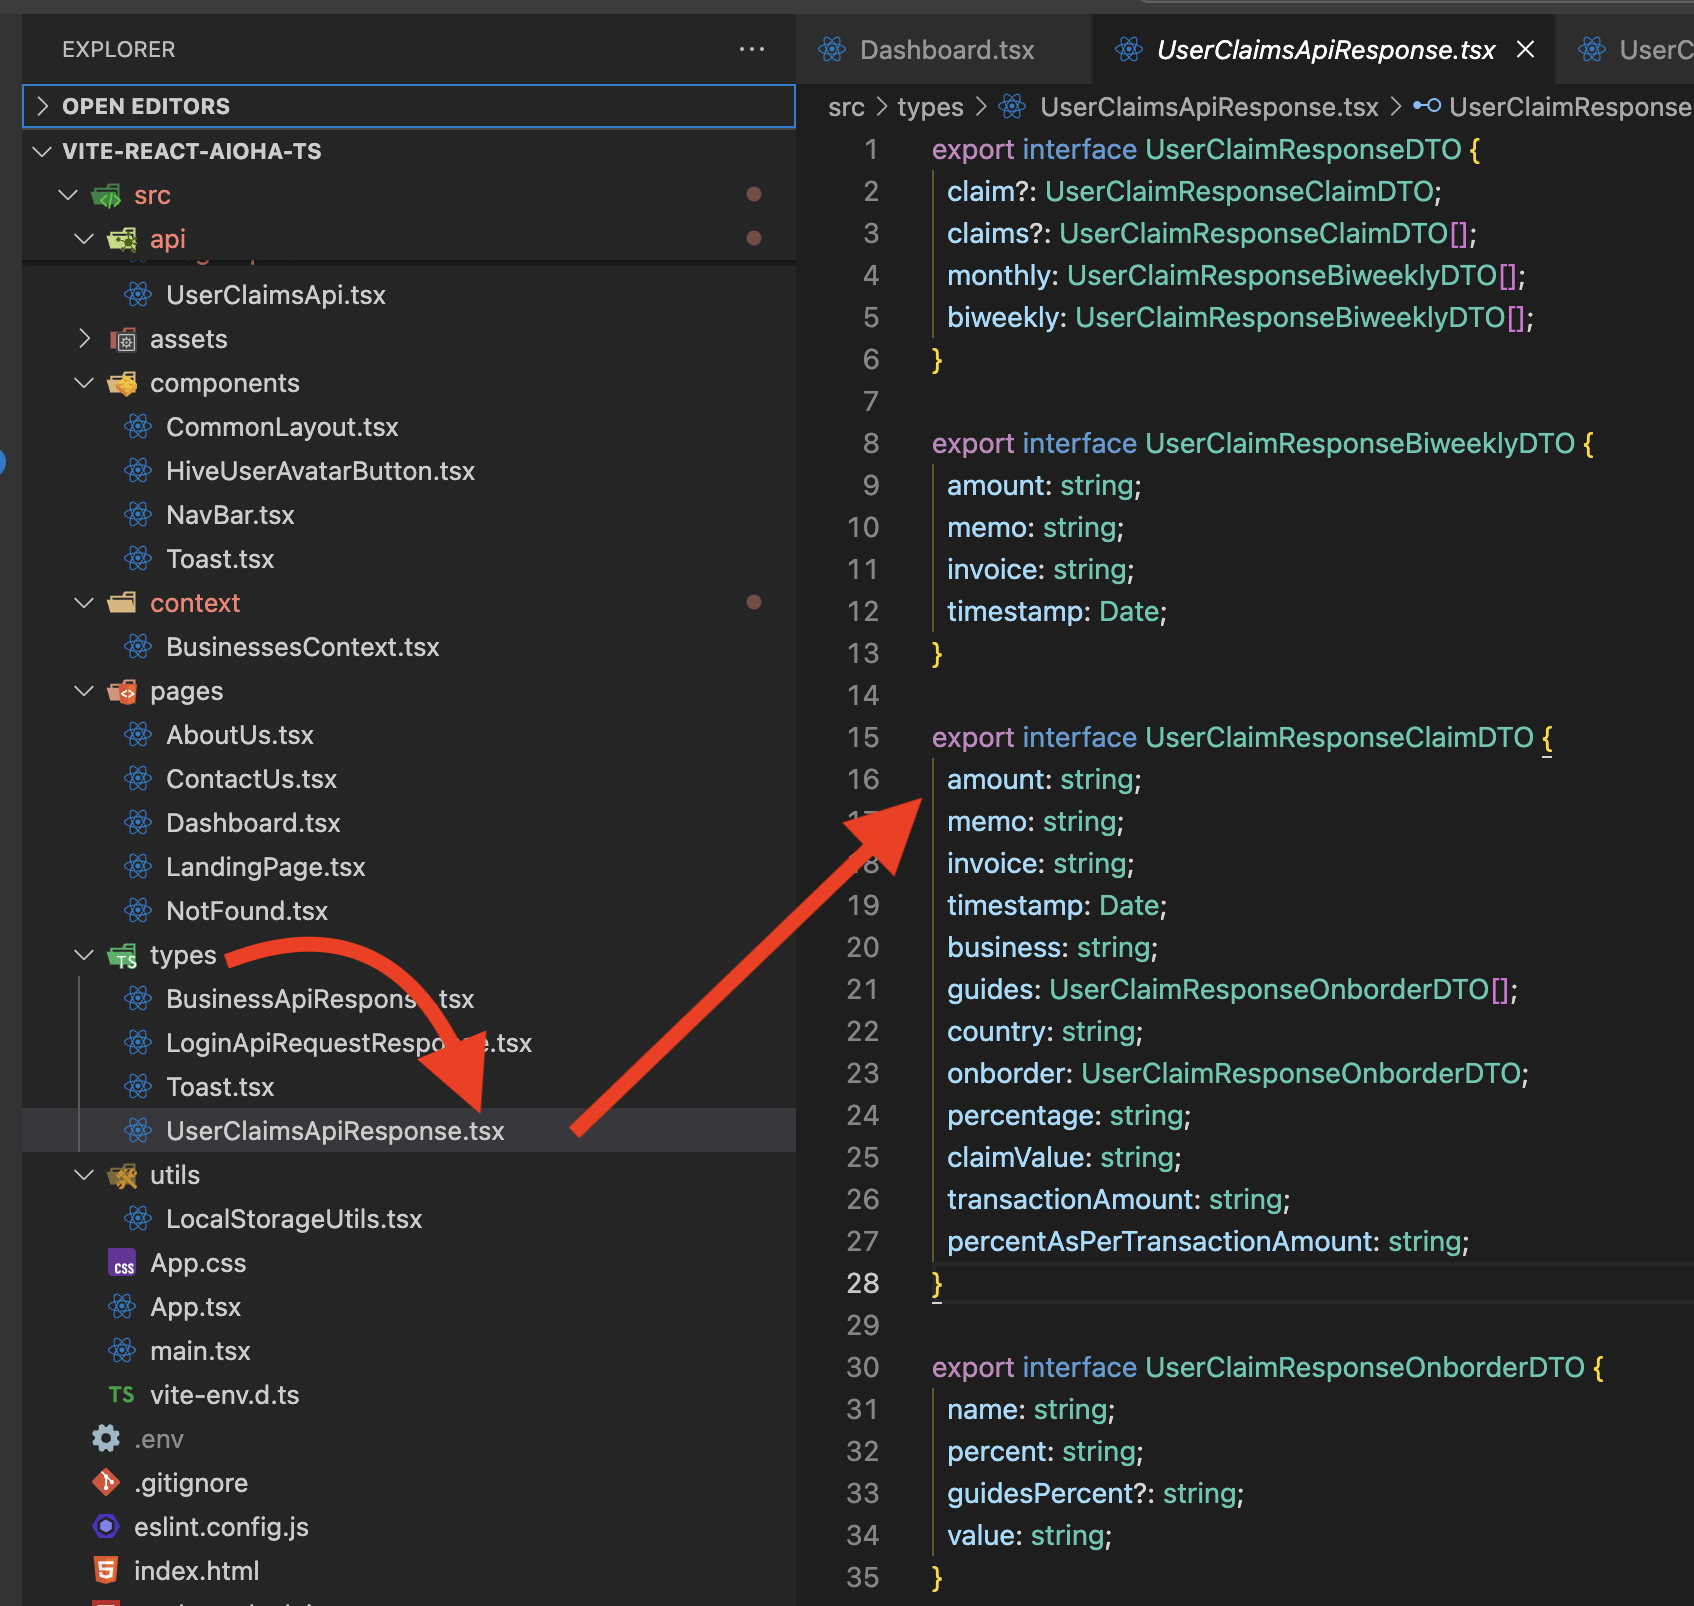Collapse the components folder chevron

tap(84, 383)
